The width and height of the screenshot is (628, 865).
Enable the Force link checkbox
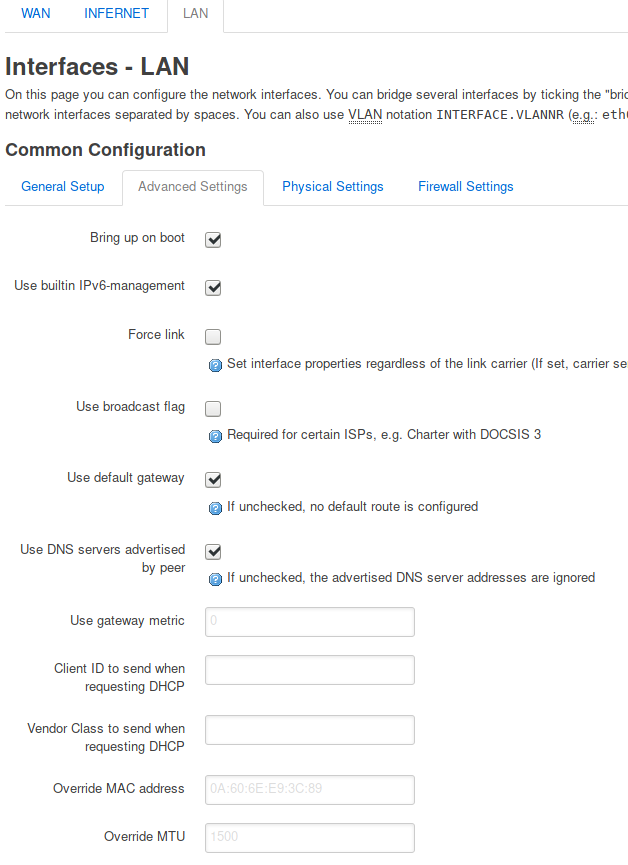point(213,337)
